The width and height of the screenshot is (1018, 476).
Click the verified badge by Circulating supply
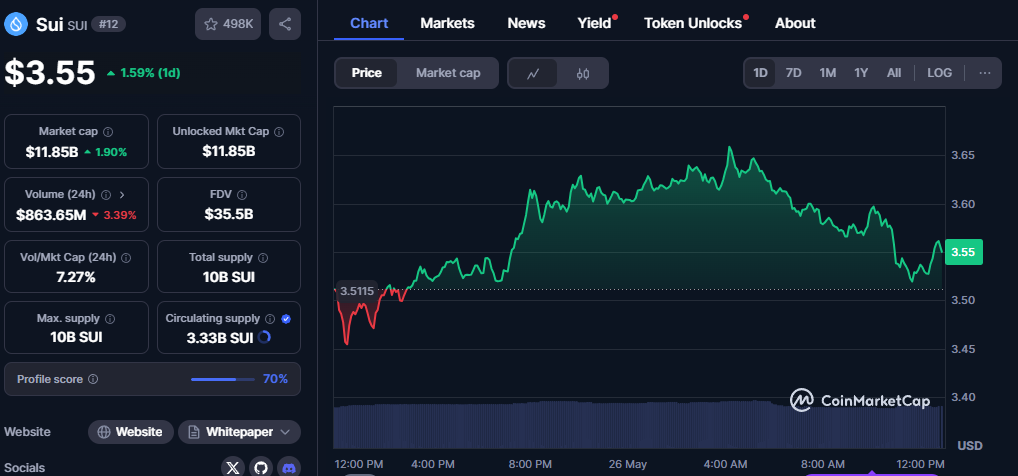click(286, 319)
